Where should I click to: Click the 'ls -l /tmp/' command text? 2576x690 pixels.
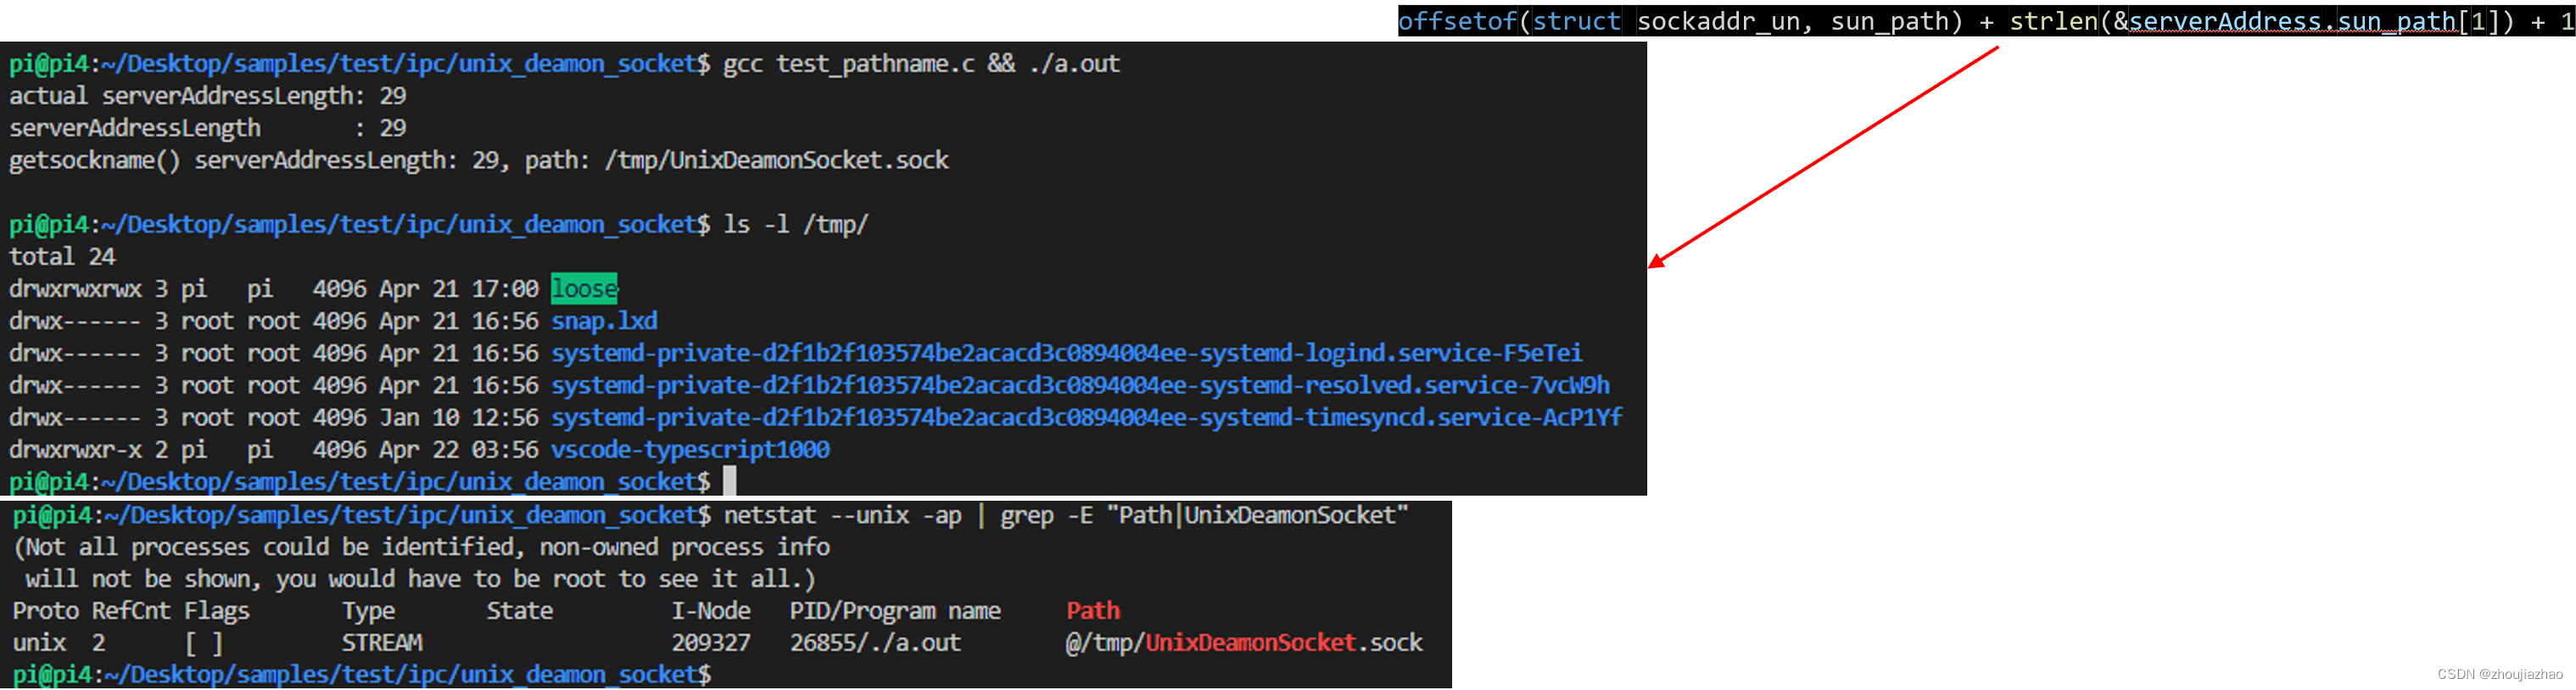click(796, 224)
